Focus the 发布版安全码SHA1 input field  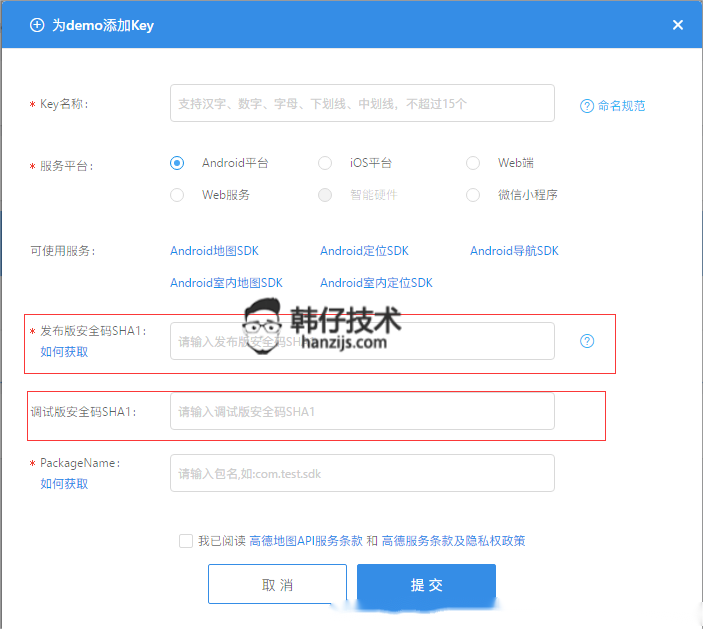click(x=362, y=341)
